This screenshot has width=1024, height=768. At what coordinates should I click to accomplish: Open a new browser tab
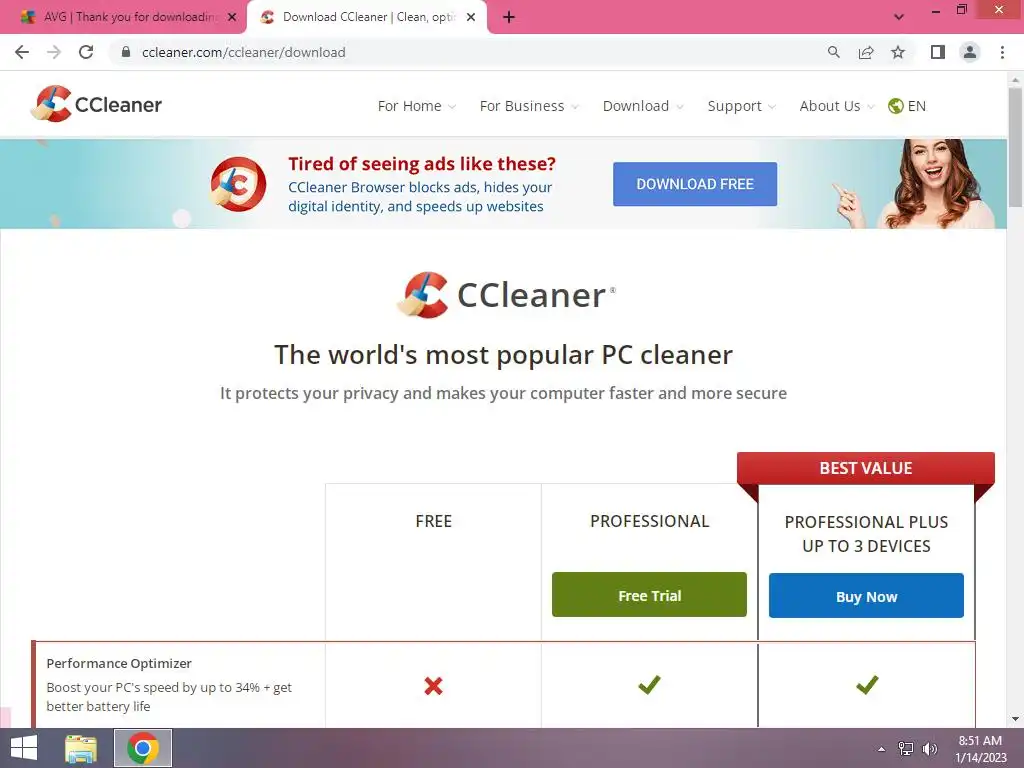point(509,18)
